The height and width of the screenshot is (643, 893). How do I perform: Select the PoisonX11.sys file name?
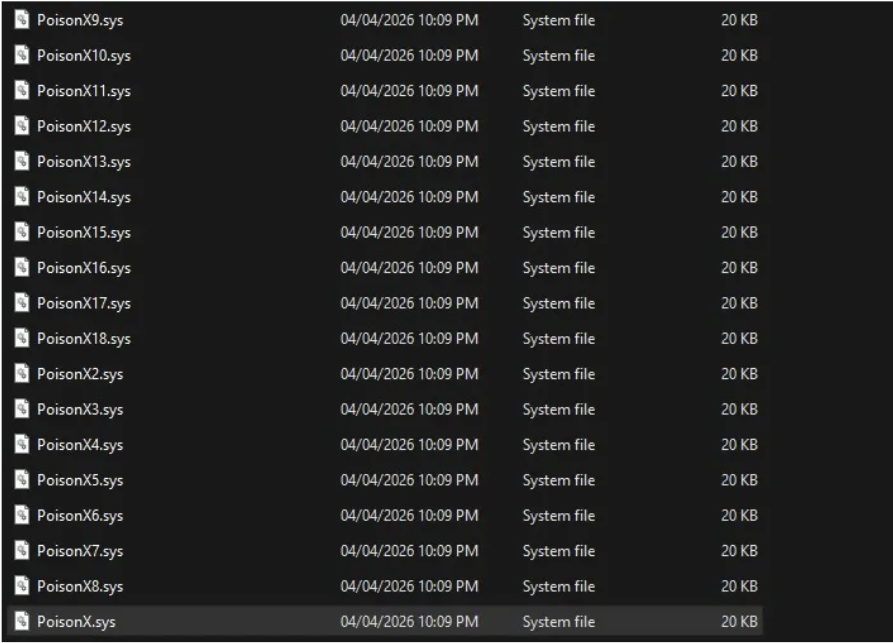83,91
